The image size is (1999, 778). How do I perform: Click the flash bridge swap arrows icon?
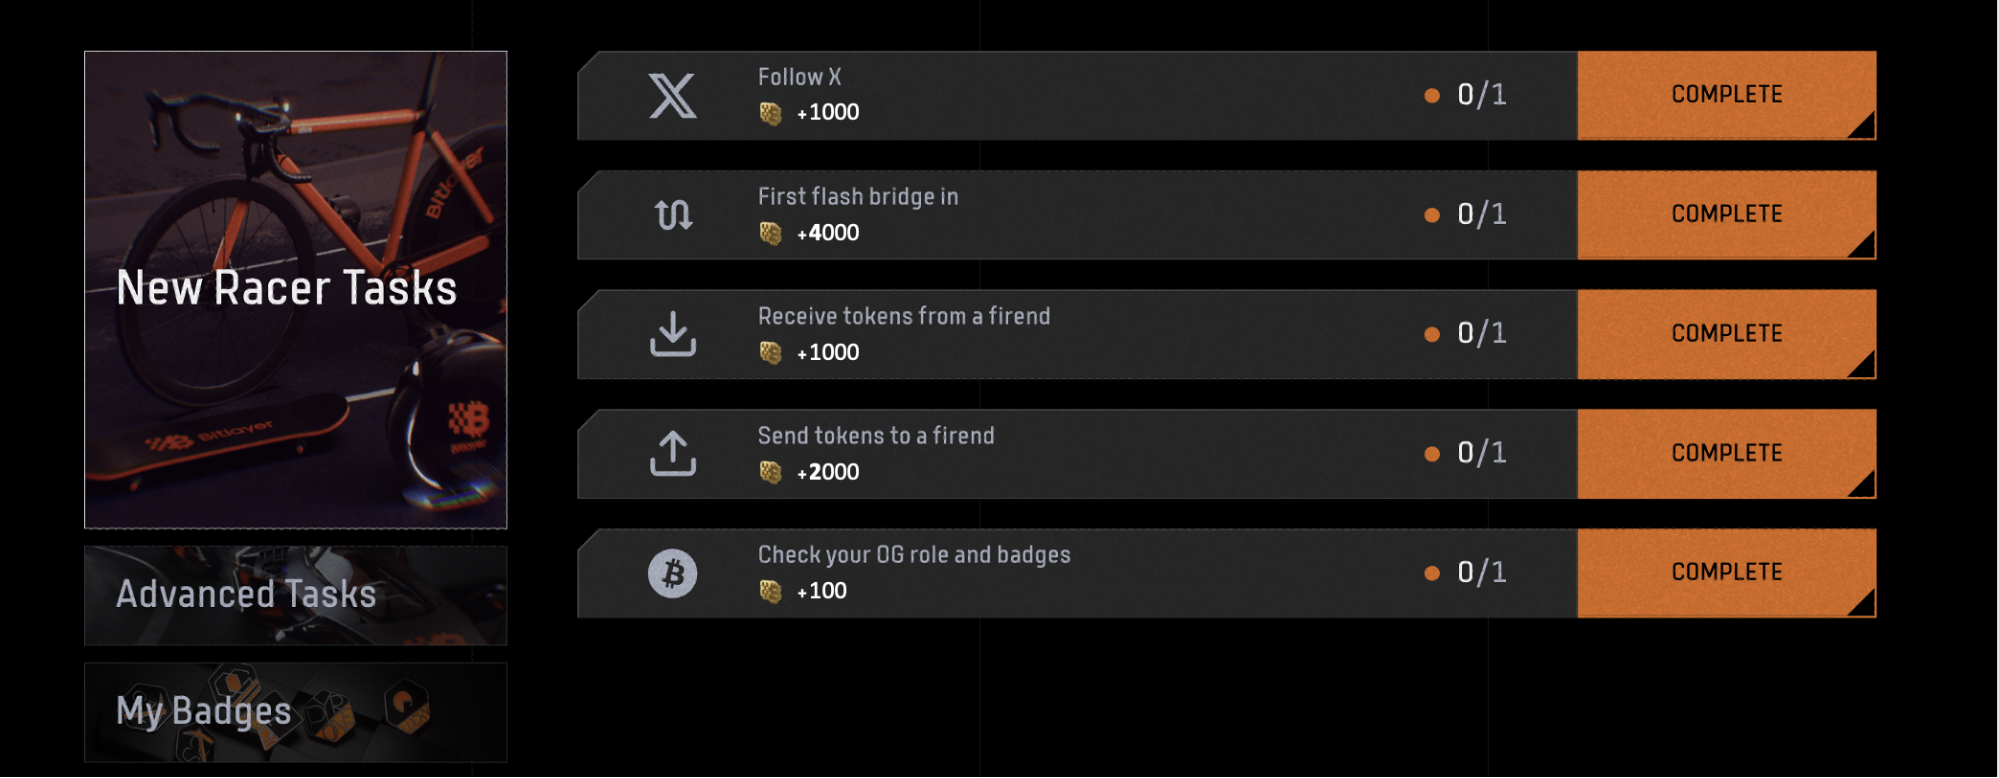click(x=673, y=215)
